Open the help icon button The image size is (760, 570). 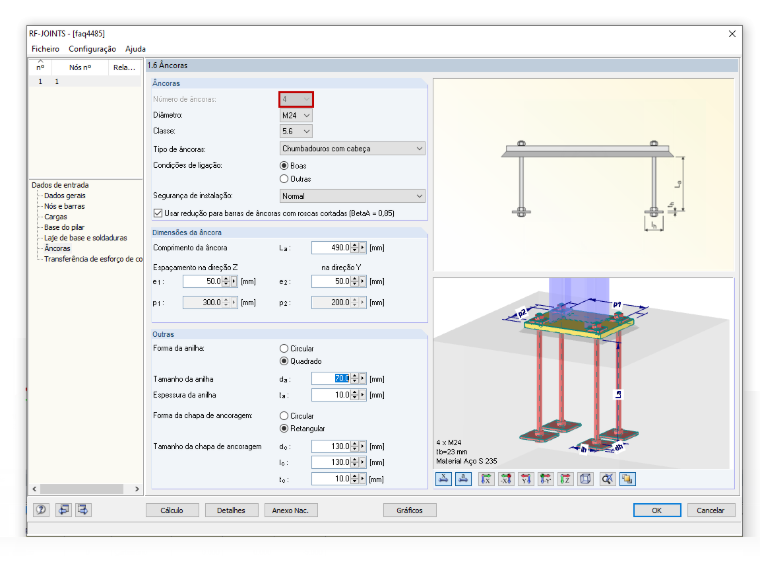click(41, 509)
